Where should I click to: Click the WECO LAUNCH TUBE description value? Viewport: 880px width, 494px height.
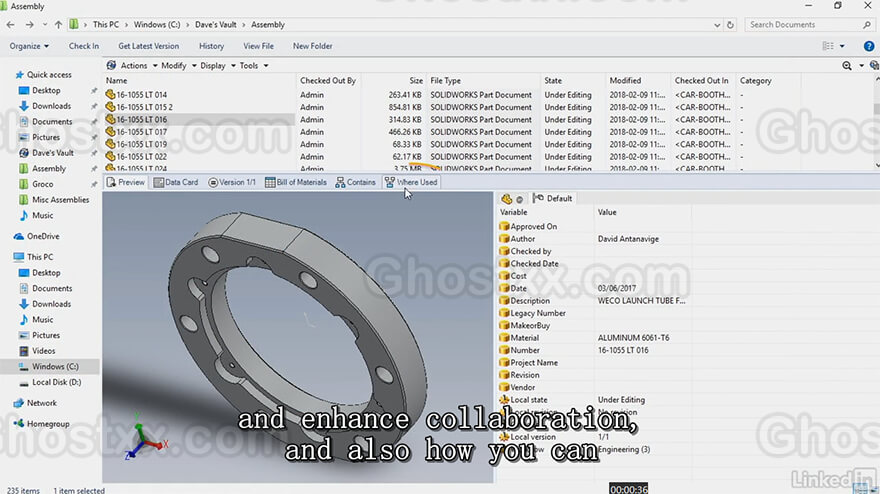coord(641,301)
